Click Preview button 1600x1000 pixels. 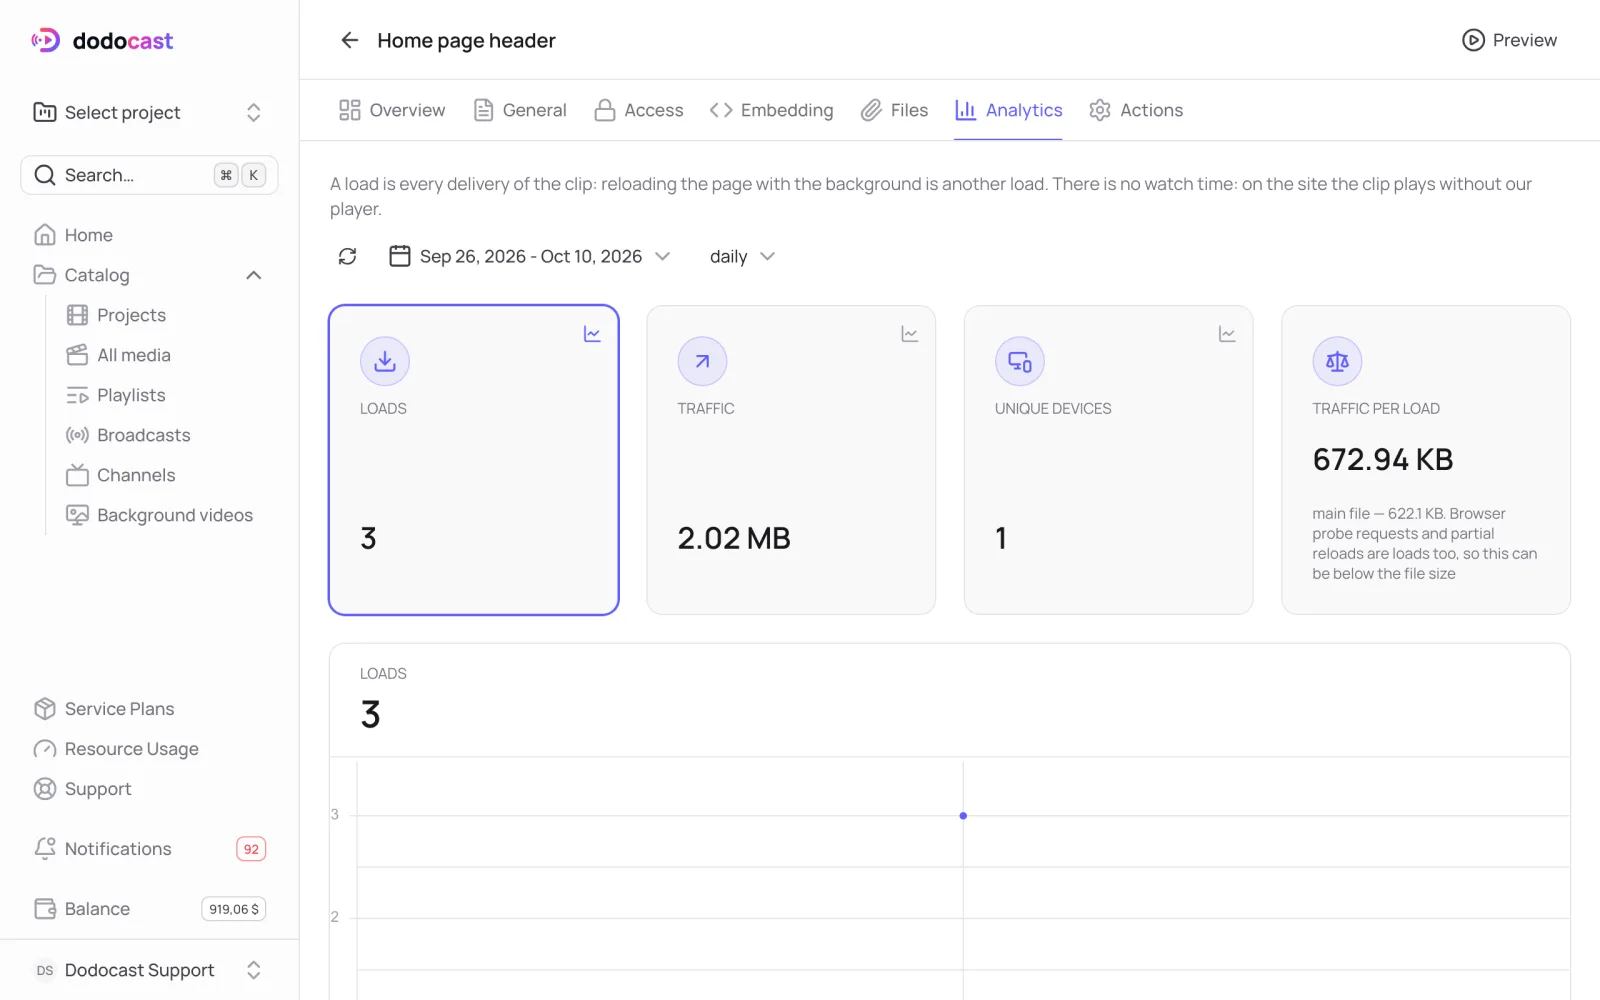[1510, 40]
